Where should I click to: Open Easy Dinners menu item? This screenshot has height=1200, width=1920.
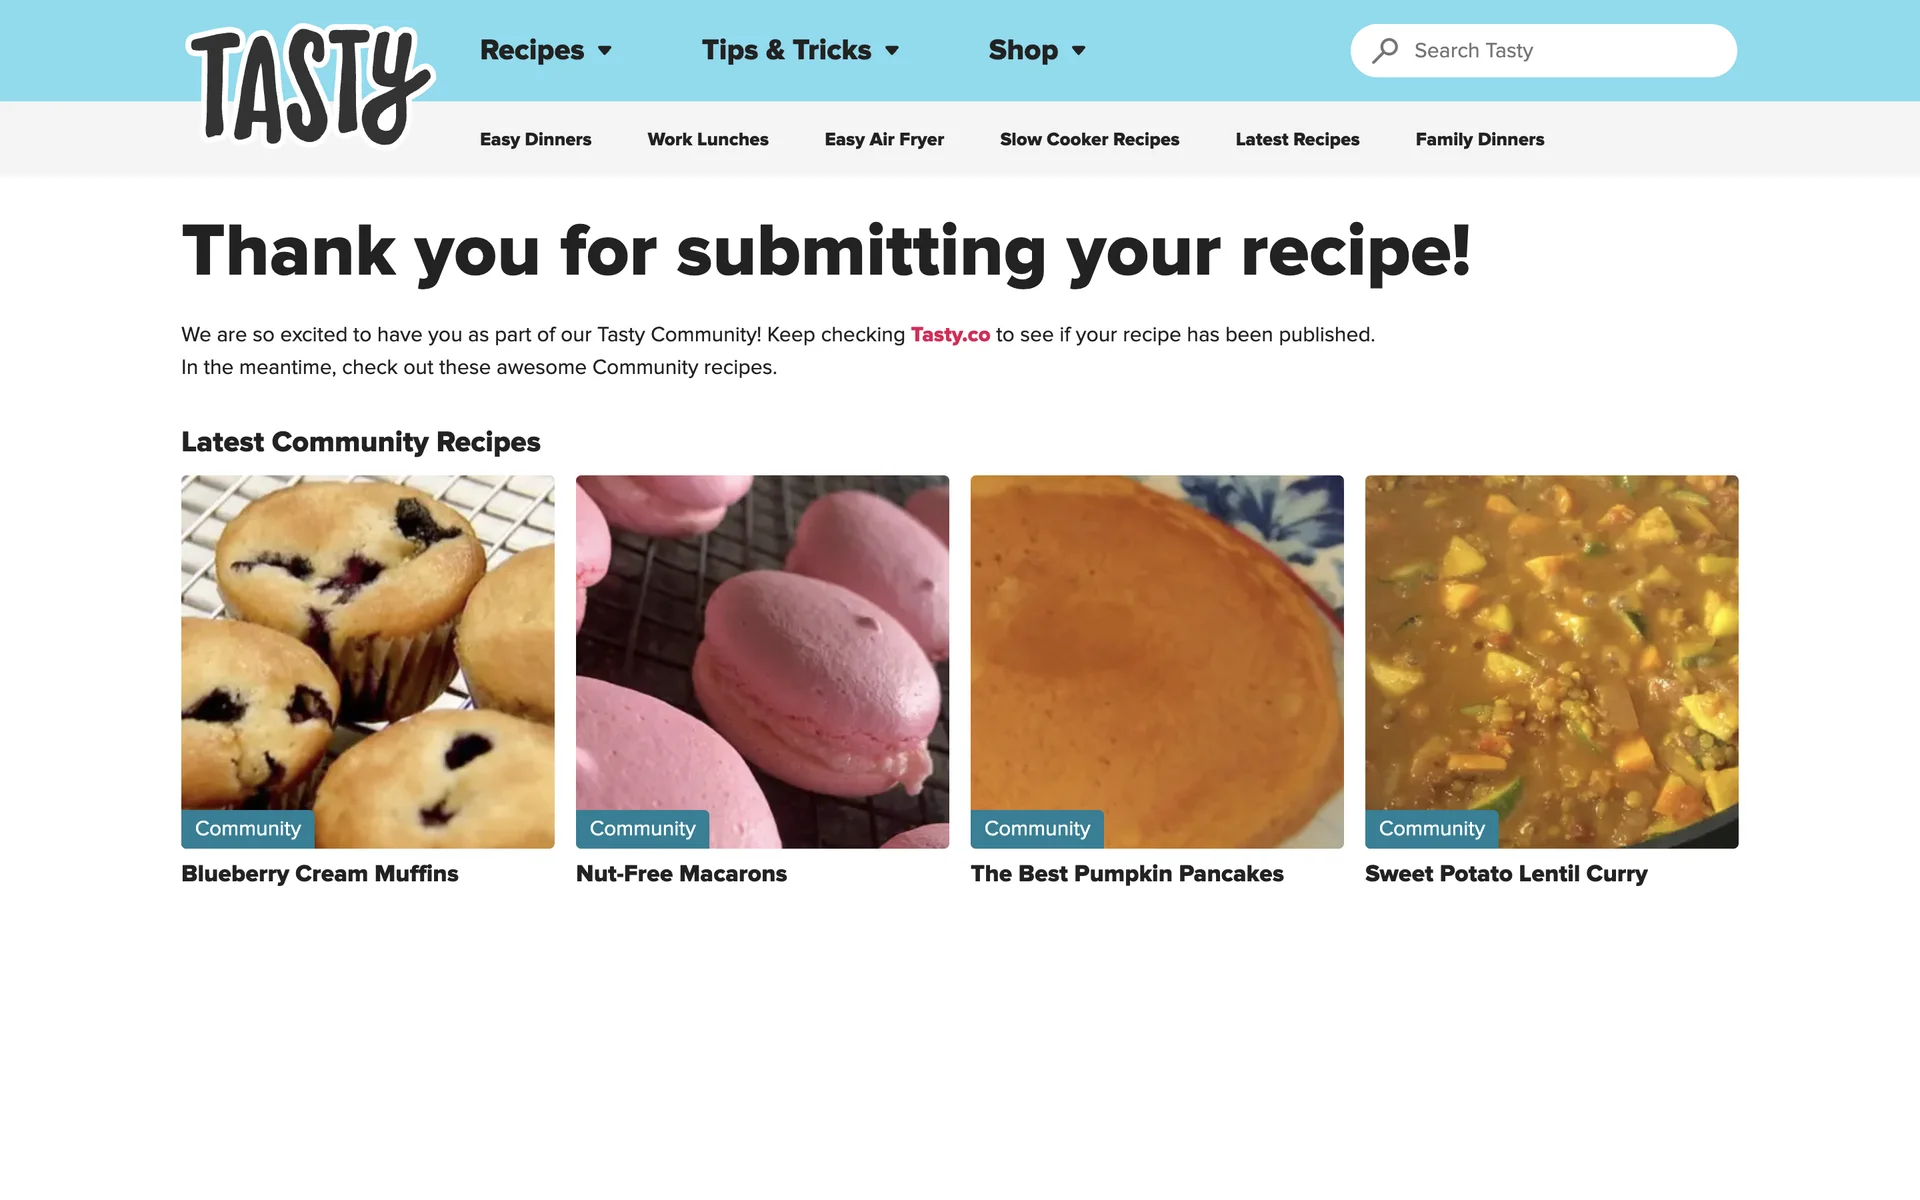(x=535, y=139)
